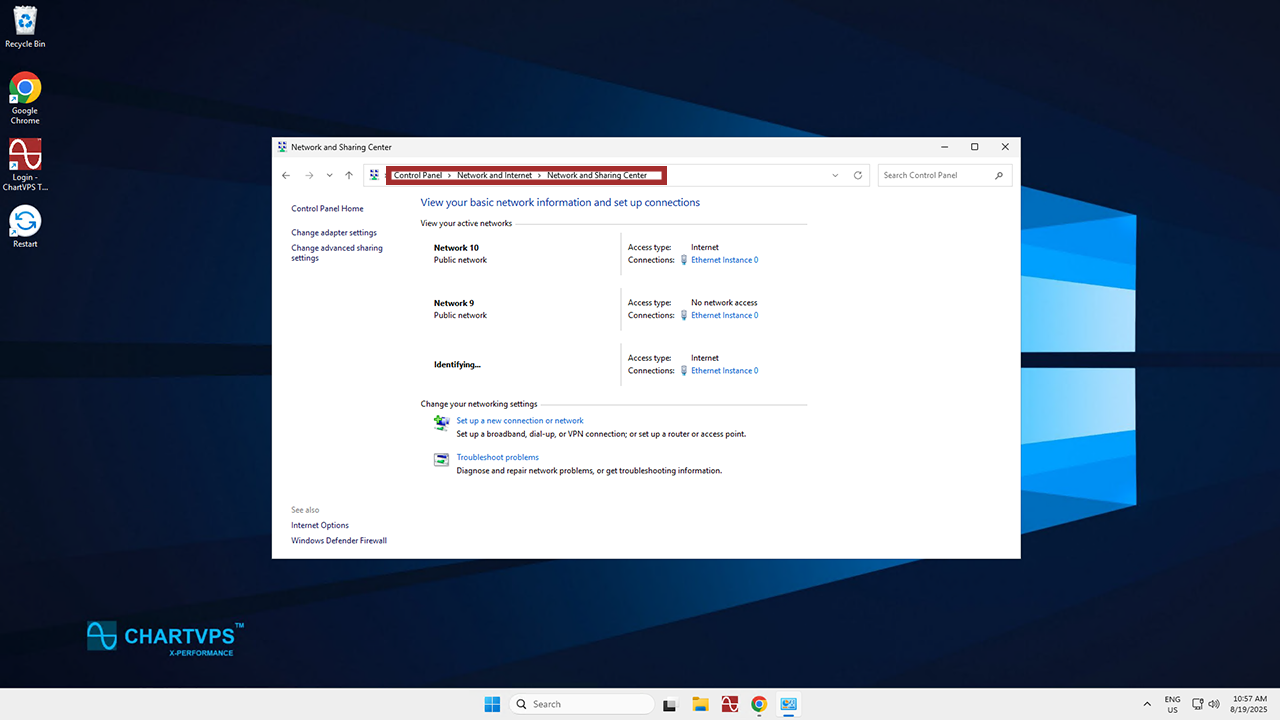Click the Back arrow in navigation bar
This screenshot has height=720, width=1280.
coord(286,175)
